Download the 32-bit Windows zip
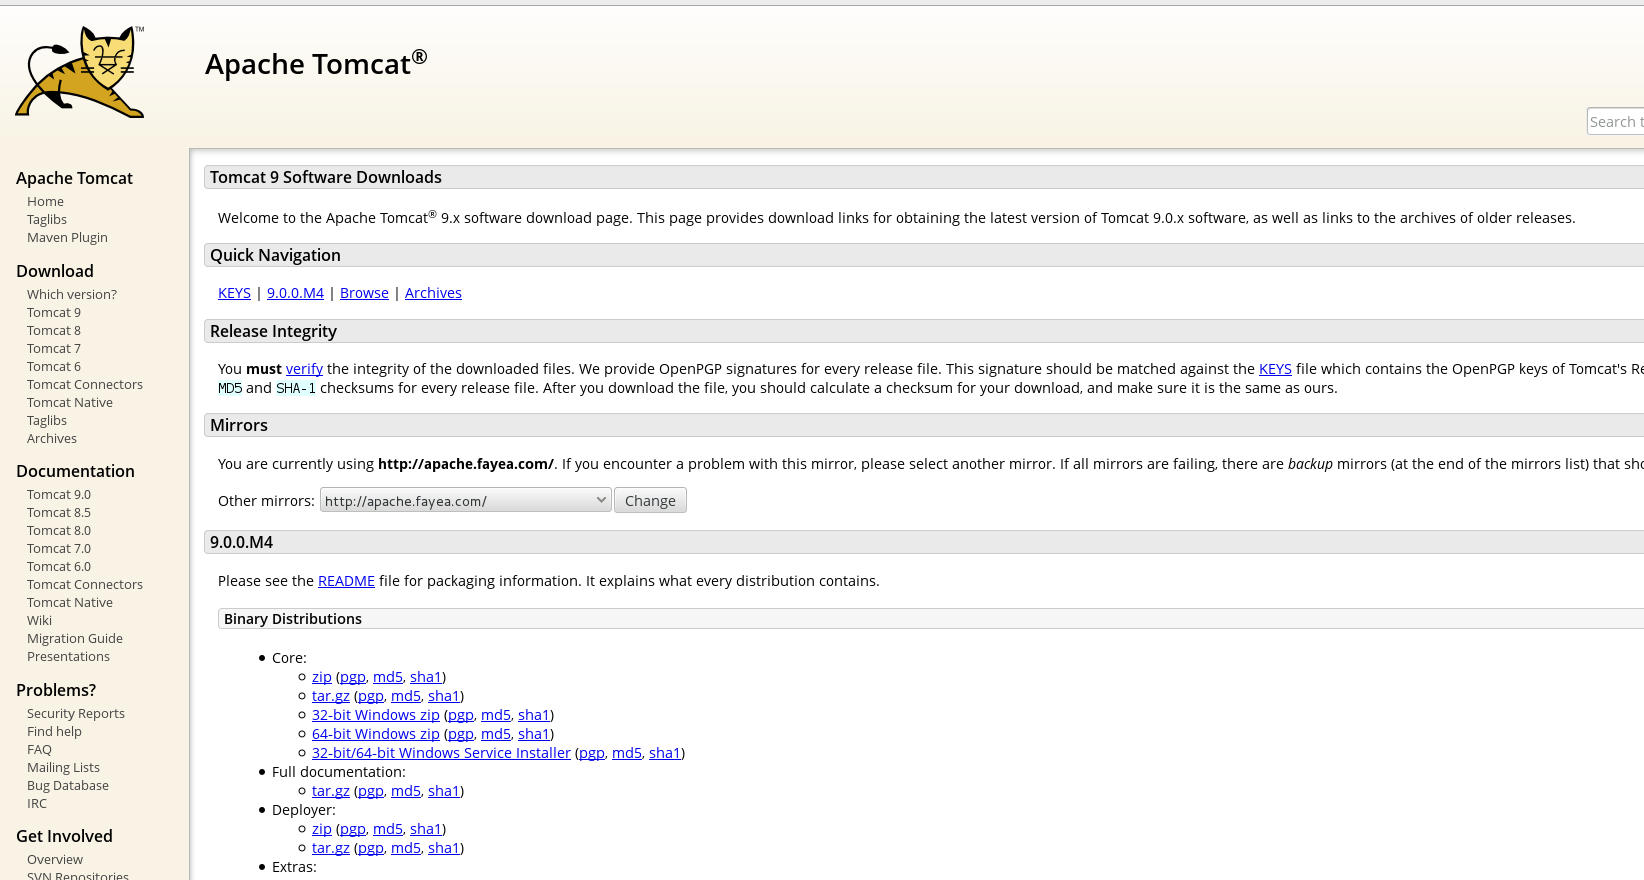The height and width of the screenshot is (880, 1644). tap(375, 715)
